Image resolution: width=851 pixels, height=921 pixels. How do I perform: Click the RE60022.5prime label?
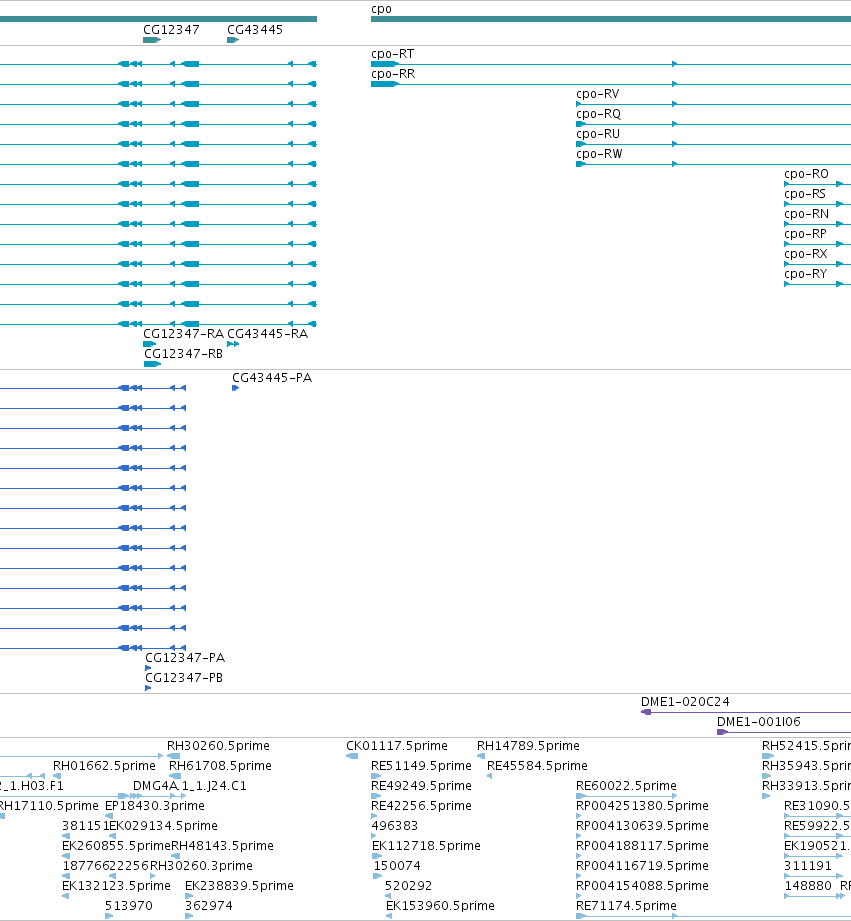coord(626,786)
